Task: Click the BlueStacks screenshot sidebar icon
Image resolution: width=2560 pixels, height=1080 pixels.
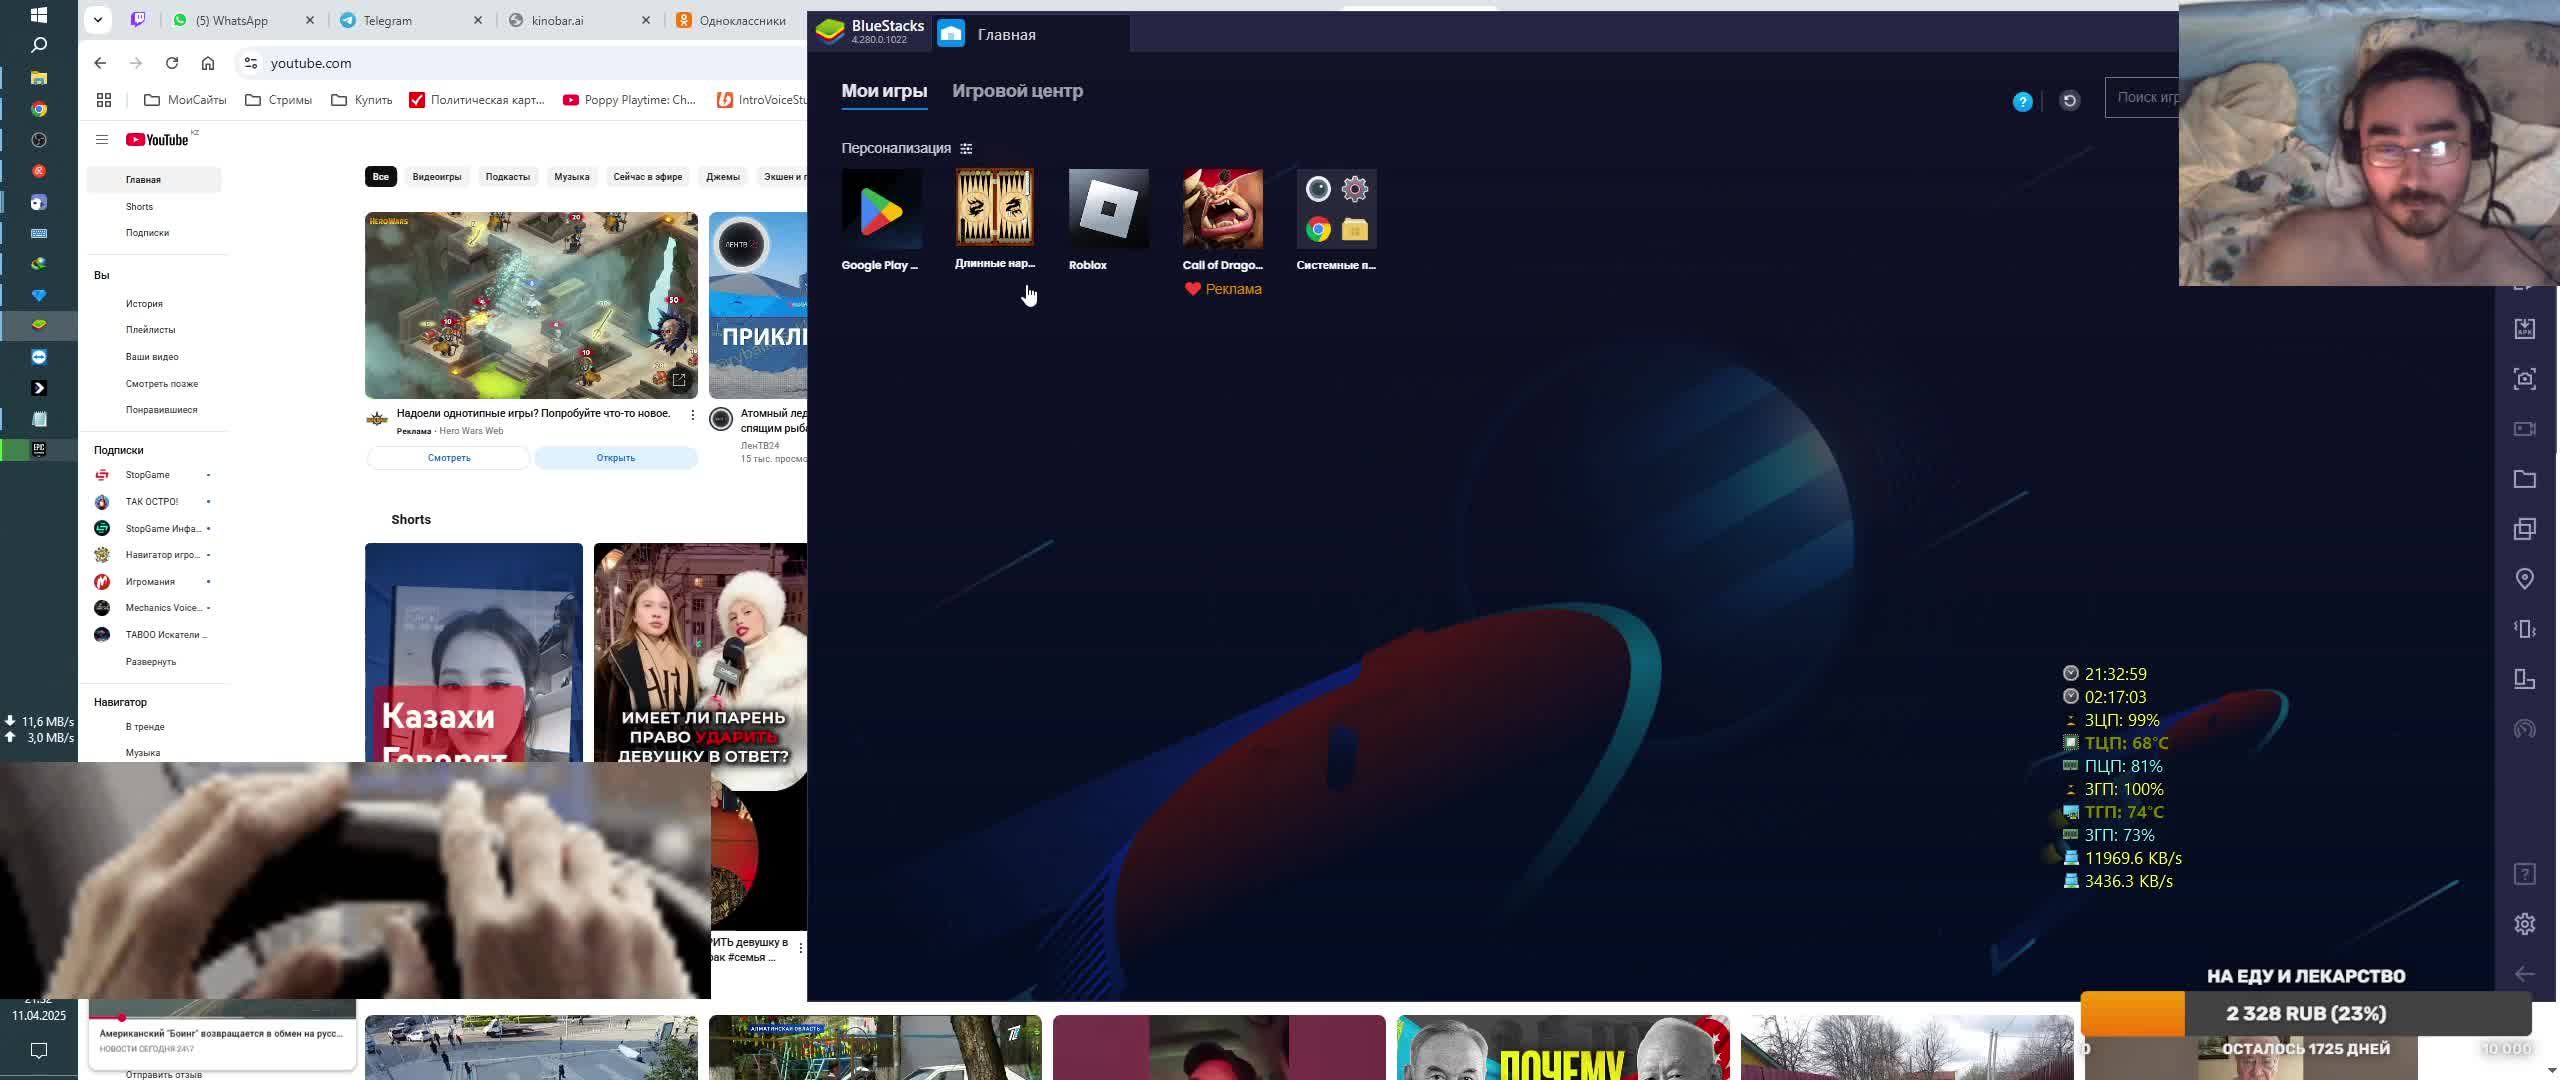Action: point(2524,379)
